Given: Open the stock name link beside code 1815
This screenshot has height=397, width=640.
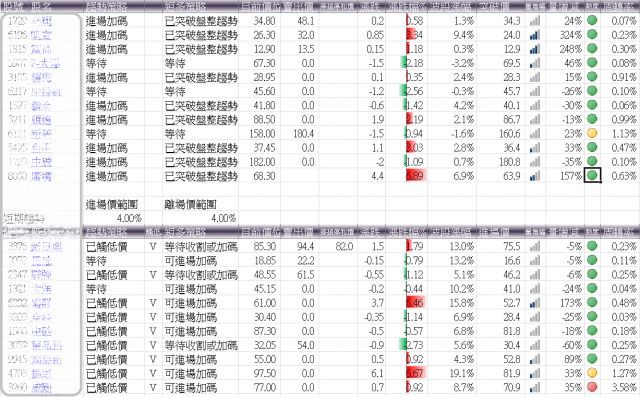Looking at the screenshot, I should click(x=41, y=50).
